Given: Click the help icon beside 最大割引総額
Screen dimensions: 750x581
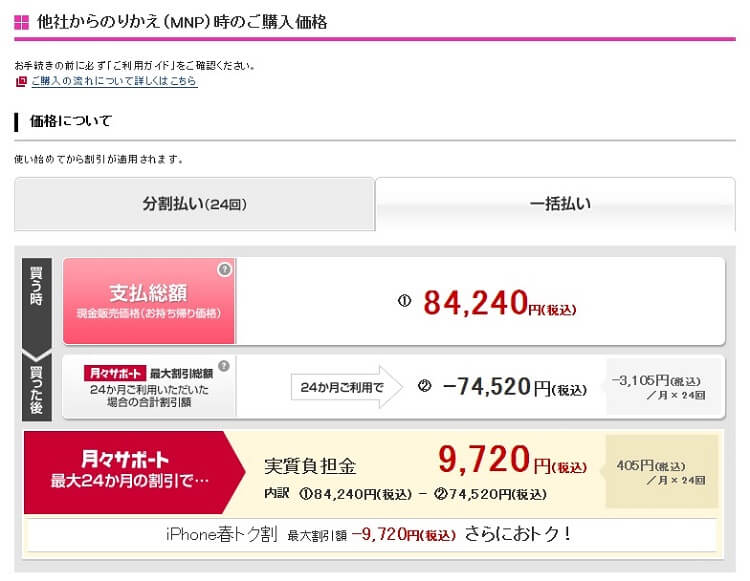Looking at the screenshot, I should pos(224,366).
